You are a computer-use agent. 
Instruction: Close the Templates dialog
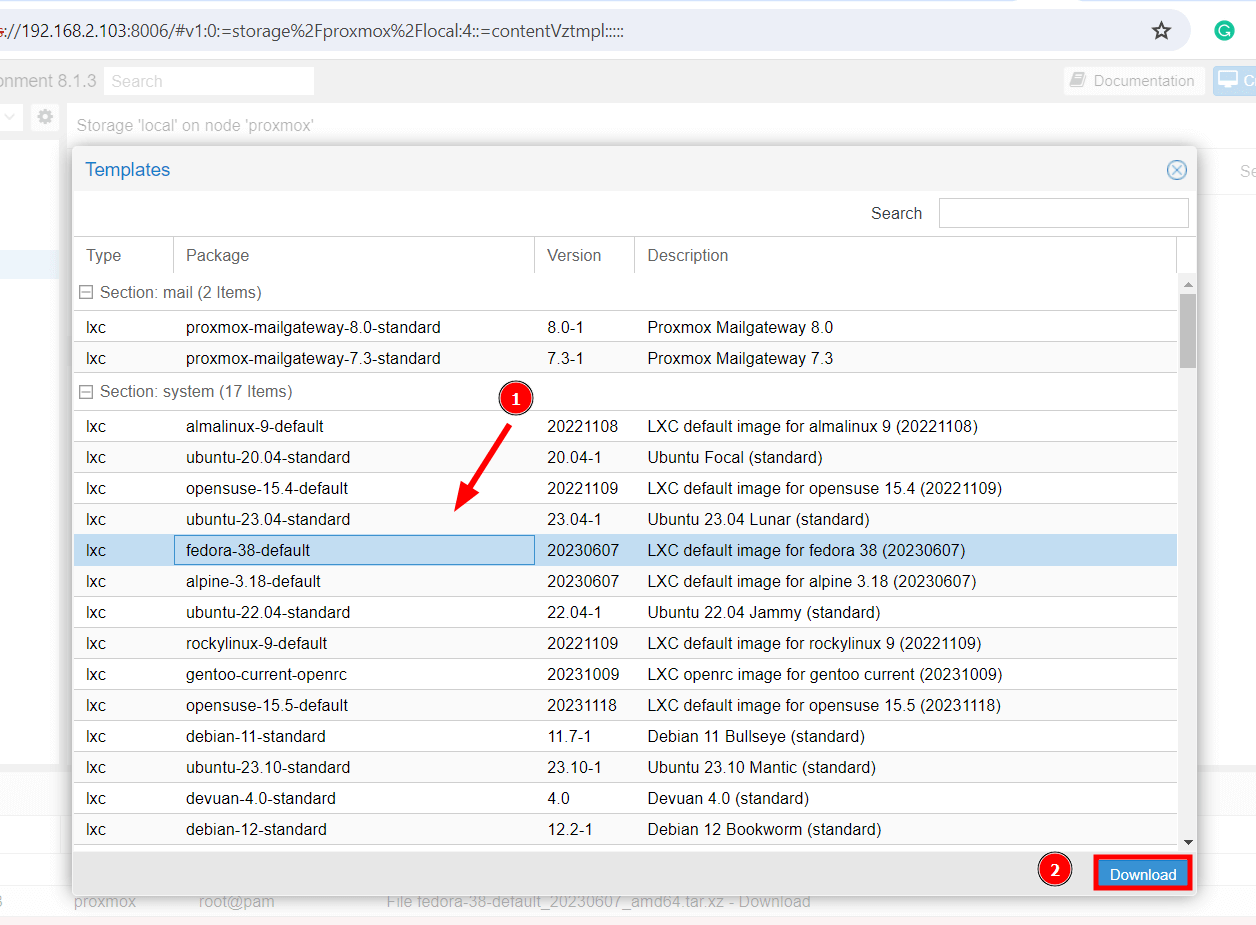pos(1177,170)
